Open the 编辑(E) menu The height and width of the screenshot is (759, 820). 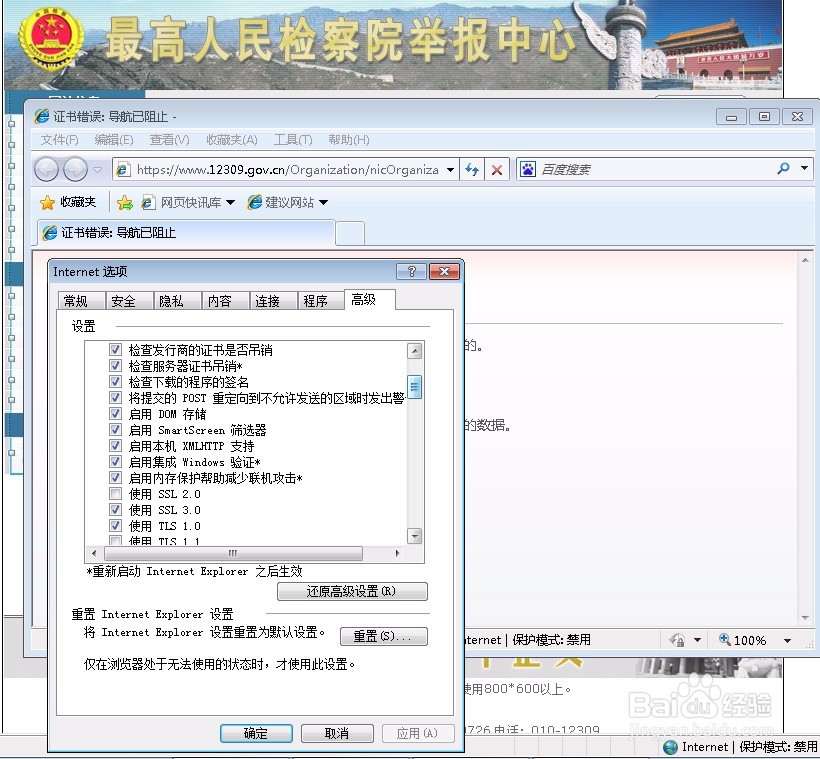pyautogui.click(x=114, y=140)
